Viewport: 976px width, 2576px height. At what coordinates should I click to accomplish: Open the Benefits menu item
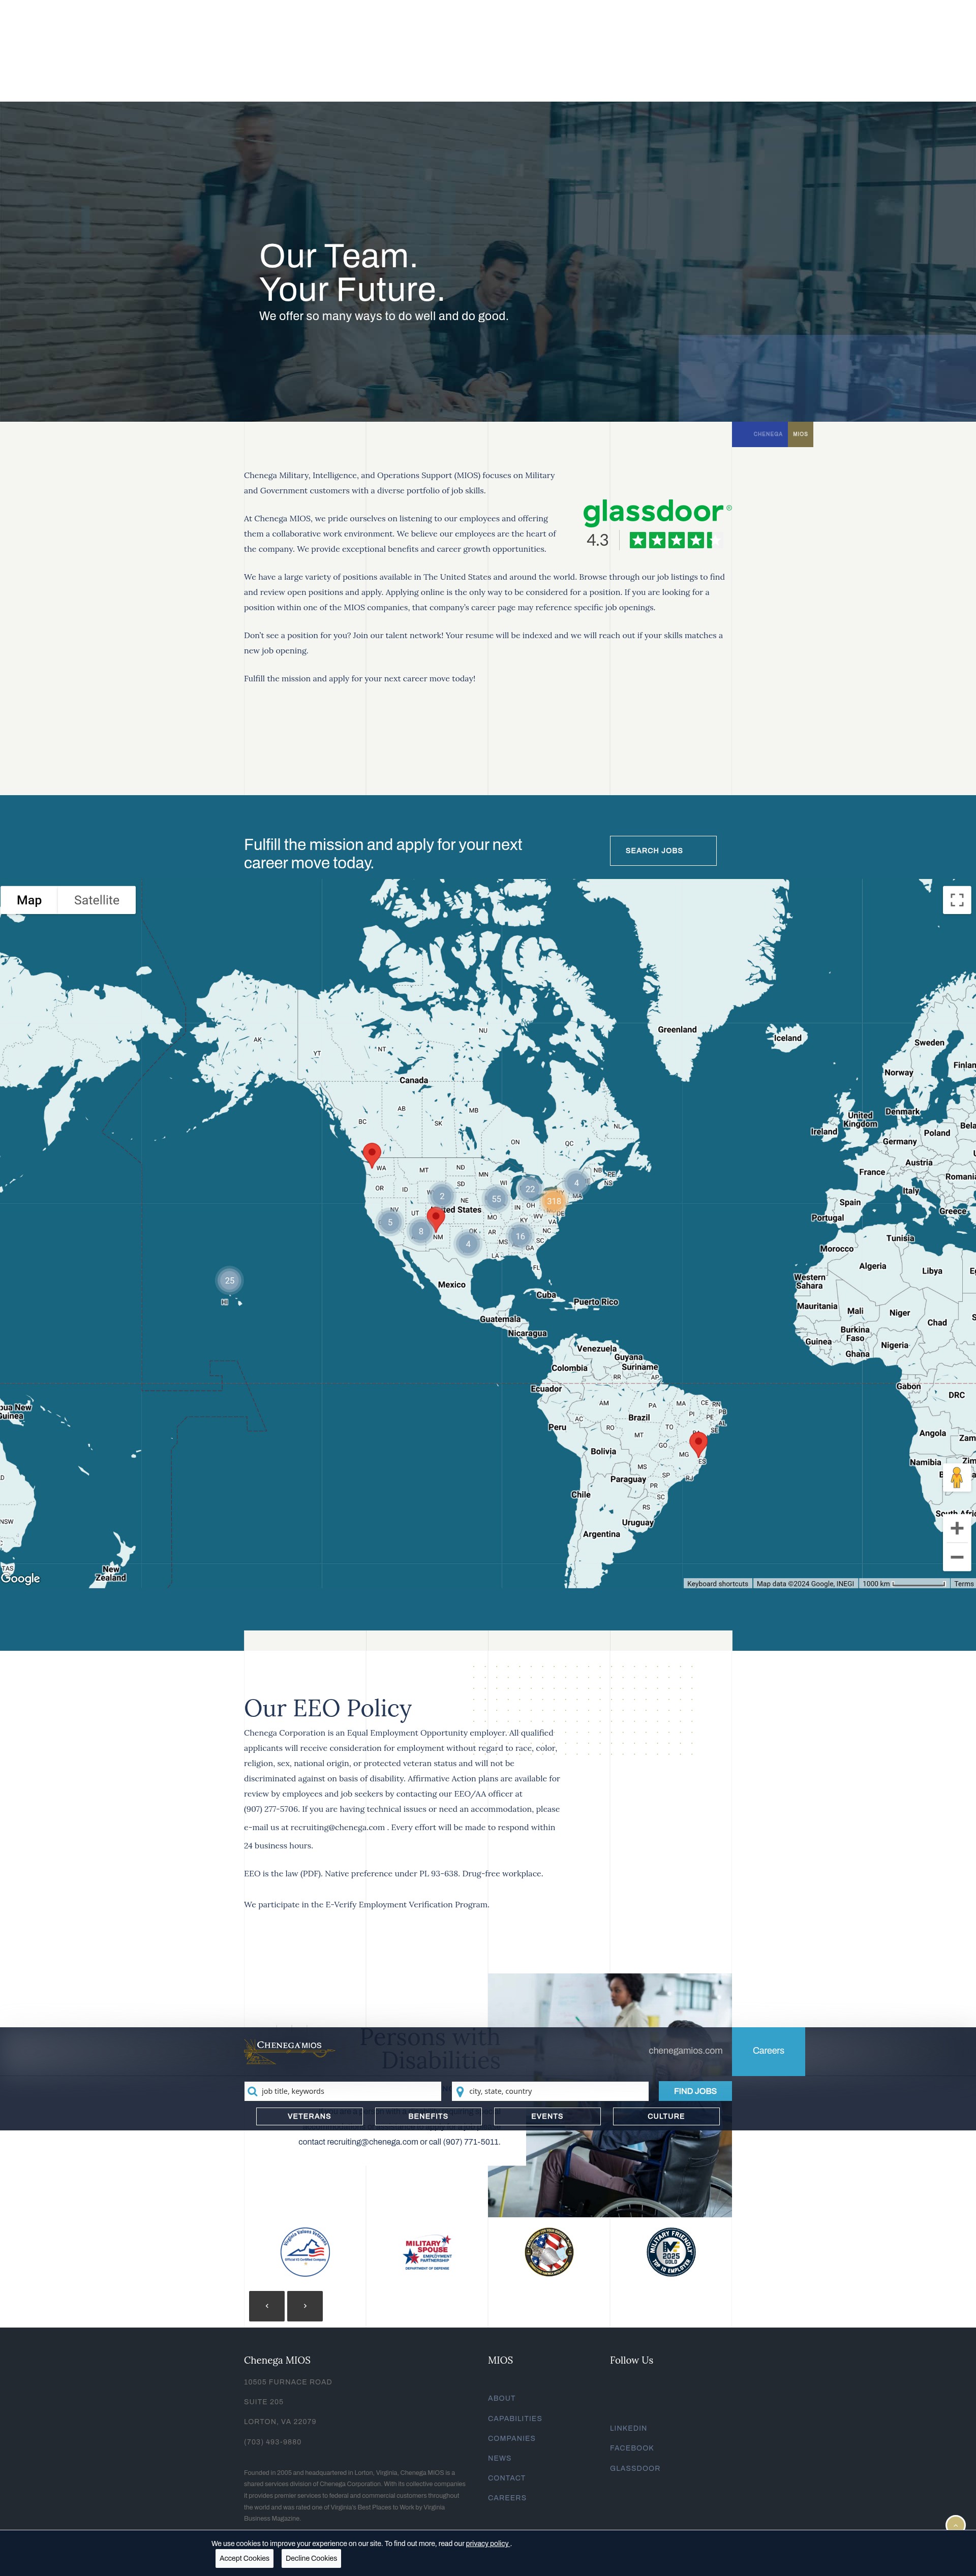coord(428,2116)
